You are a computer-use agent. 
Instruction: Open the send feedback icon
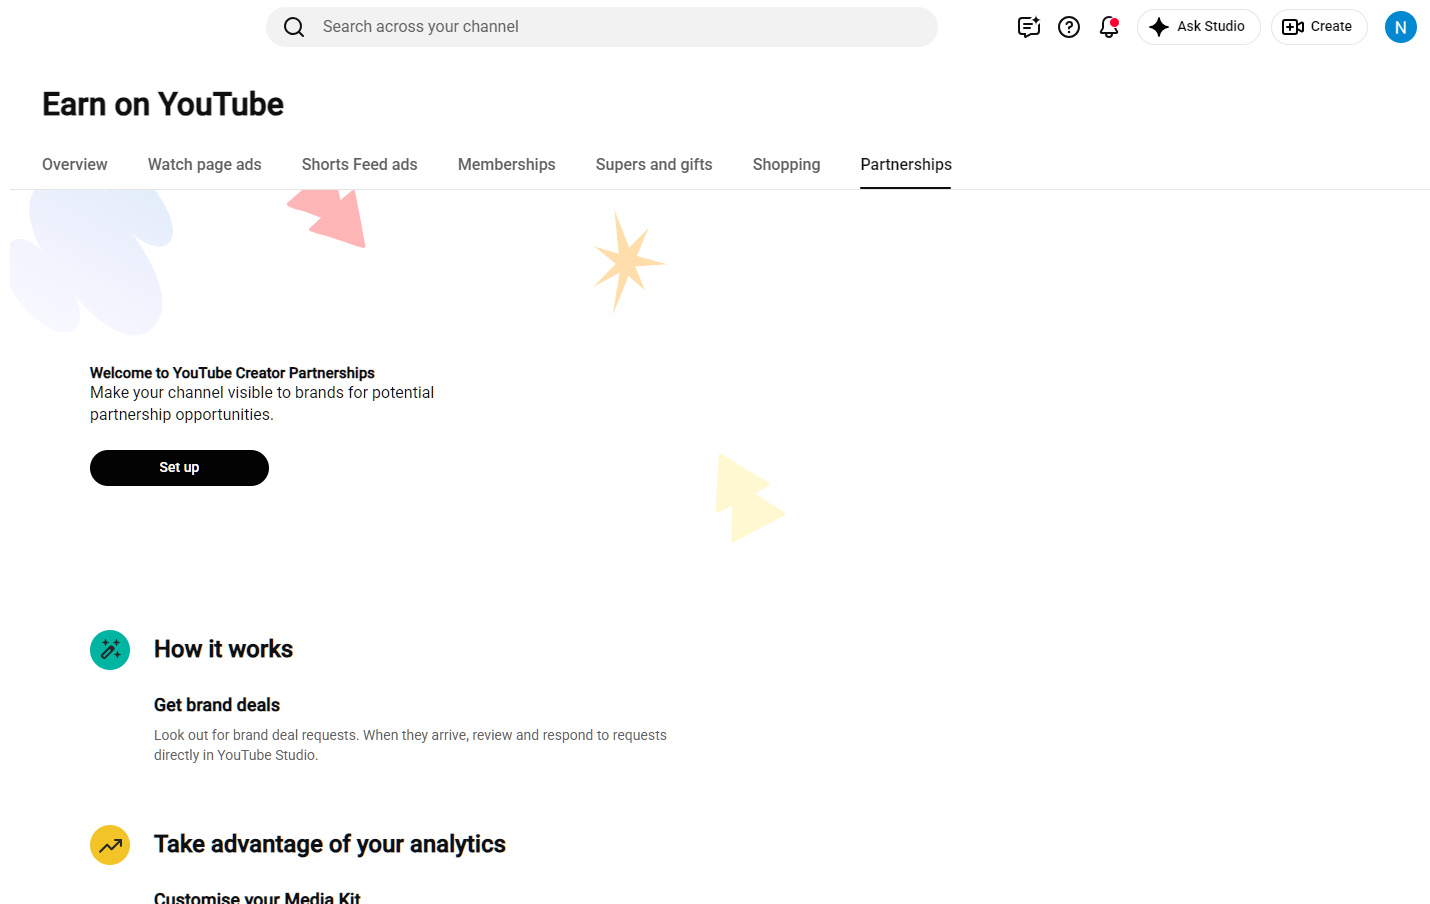tap(1029, 27)
